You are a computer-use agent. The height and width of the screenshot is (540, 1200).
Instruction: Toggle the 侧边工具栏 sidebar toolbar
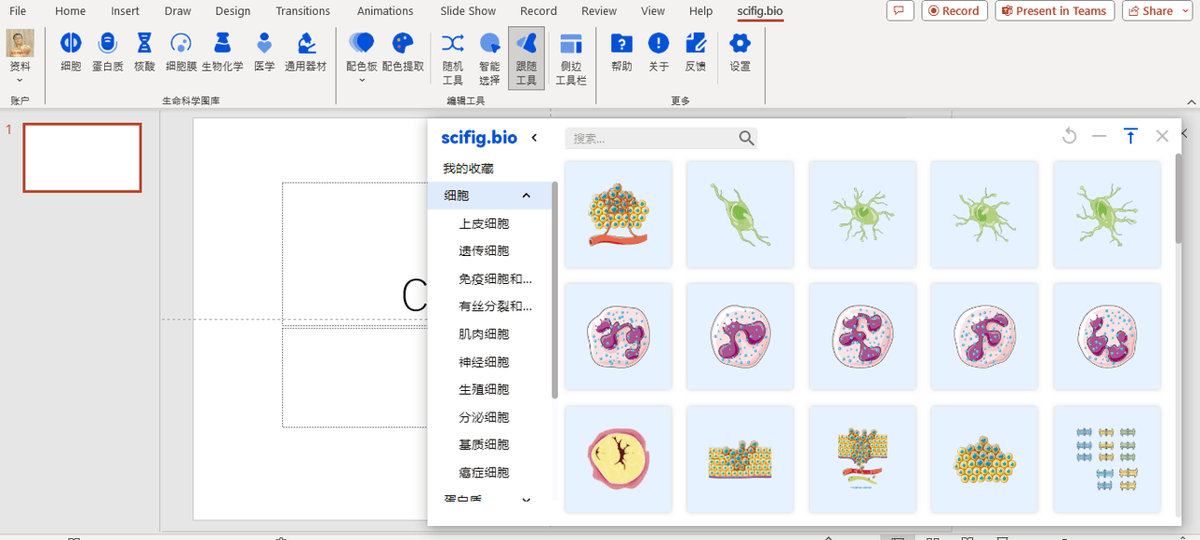click(571, 58)
